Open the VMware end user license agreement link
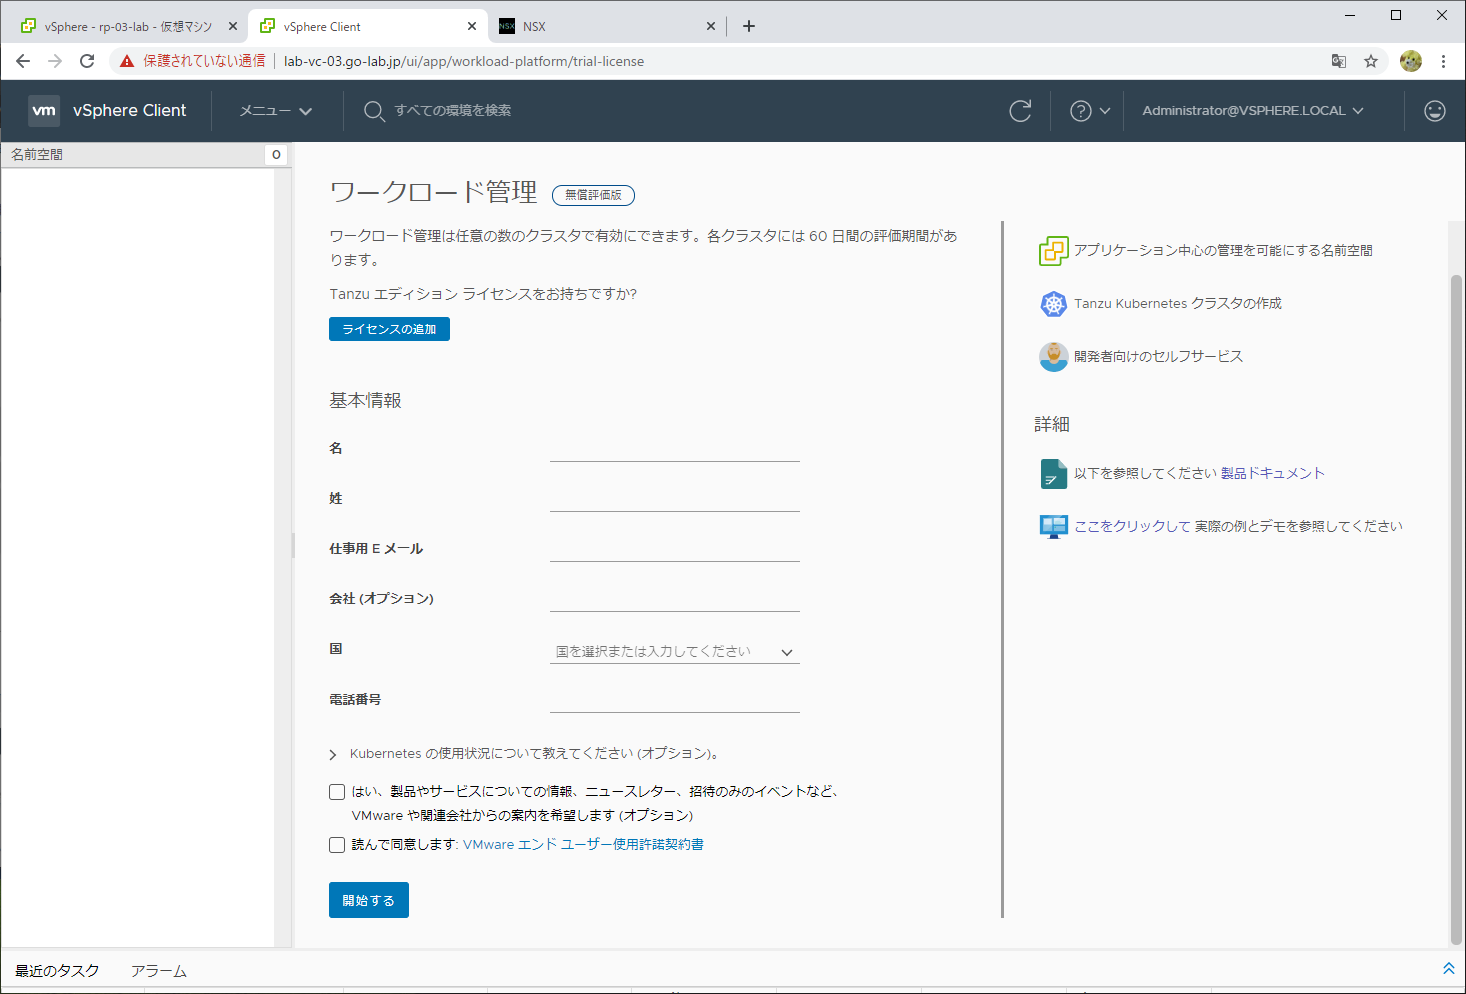 pos(583,845)
